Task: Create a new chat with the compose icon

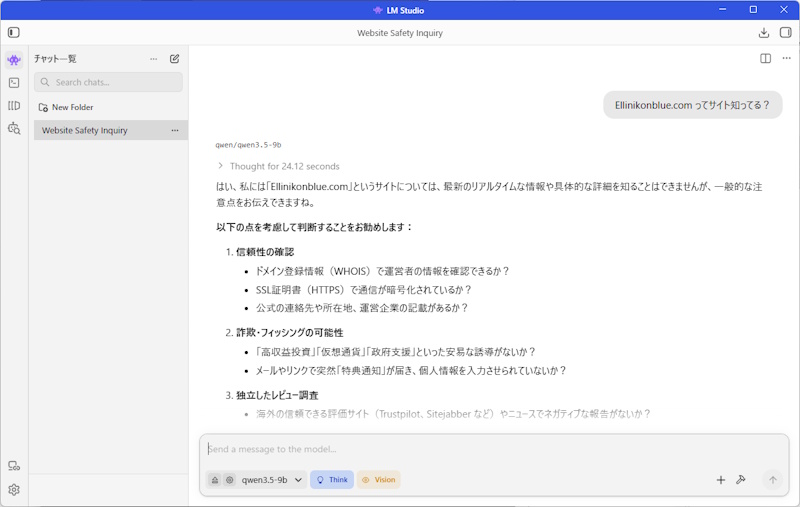Action: (x=175, y=59)
